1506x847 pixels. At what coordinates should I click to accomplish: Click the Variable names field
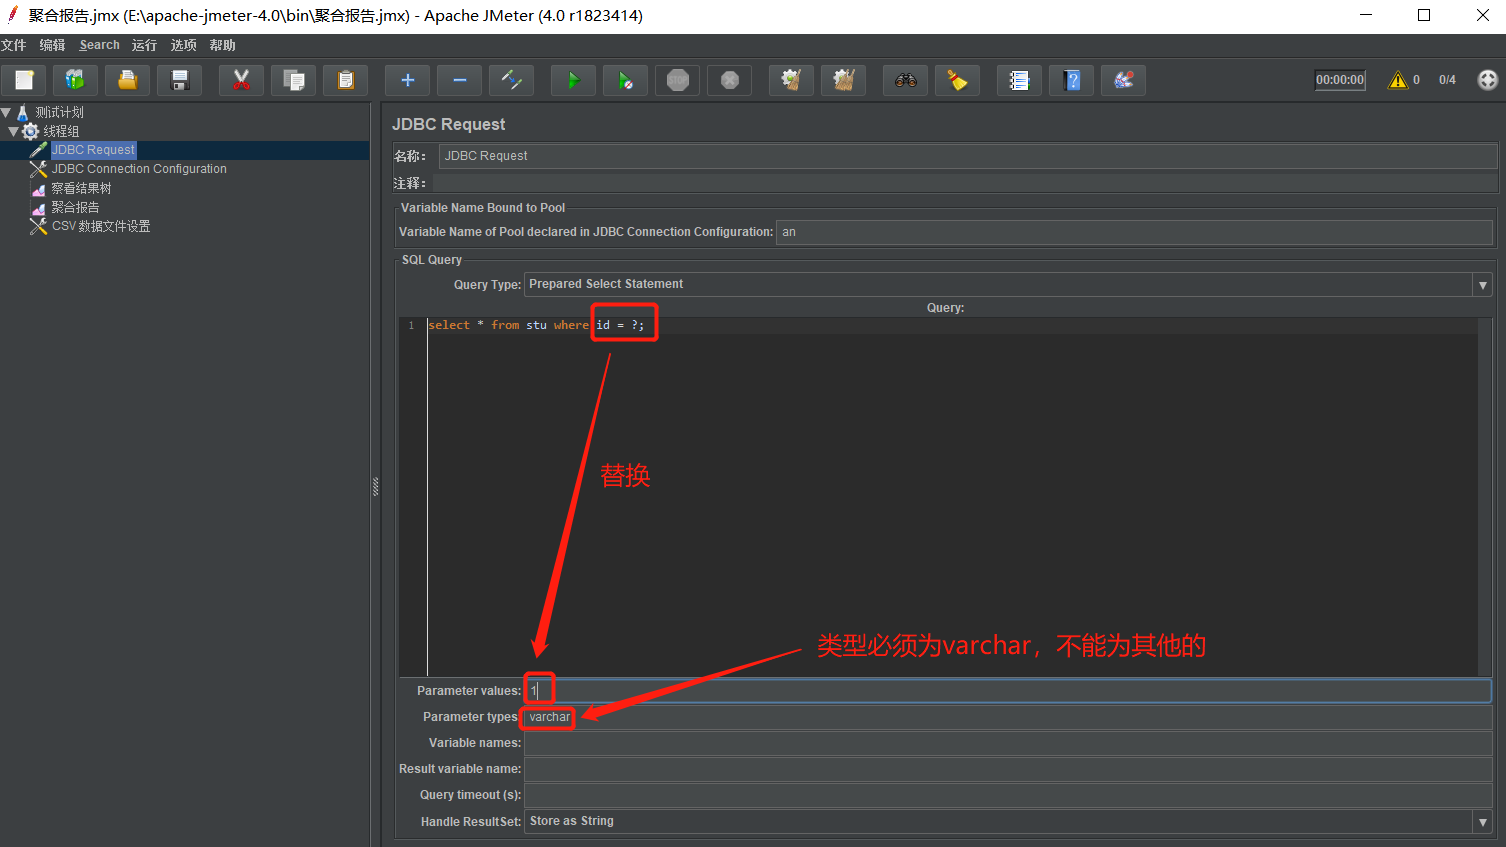click(x=1008, y=743)
